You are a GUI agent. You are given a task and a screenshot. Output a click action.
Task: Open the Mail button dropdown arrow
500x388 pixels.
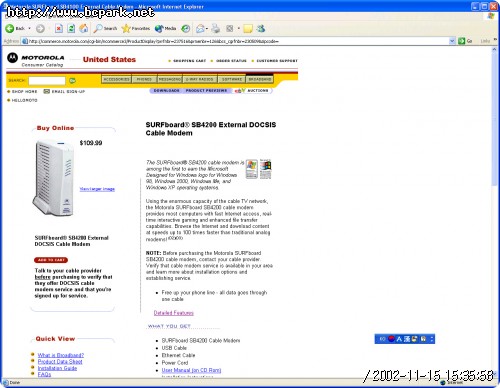pos(207,29)
